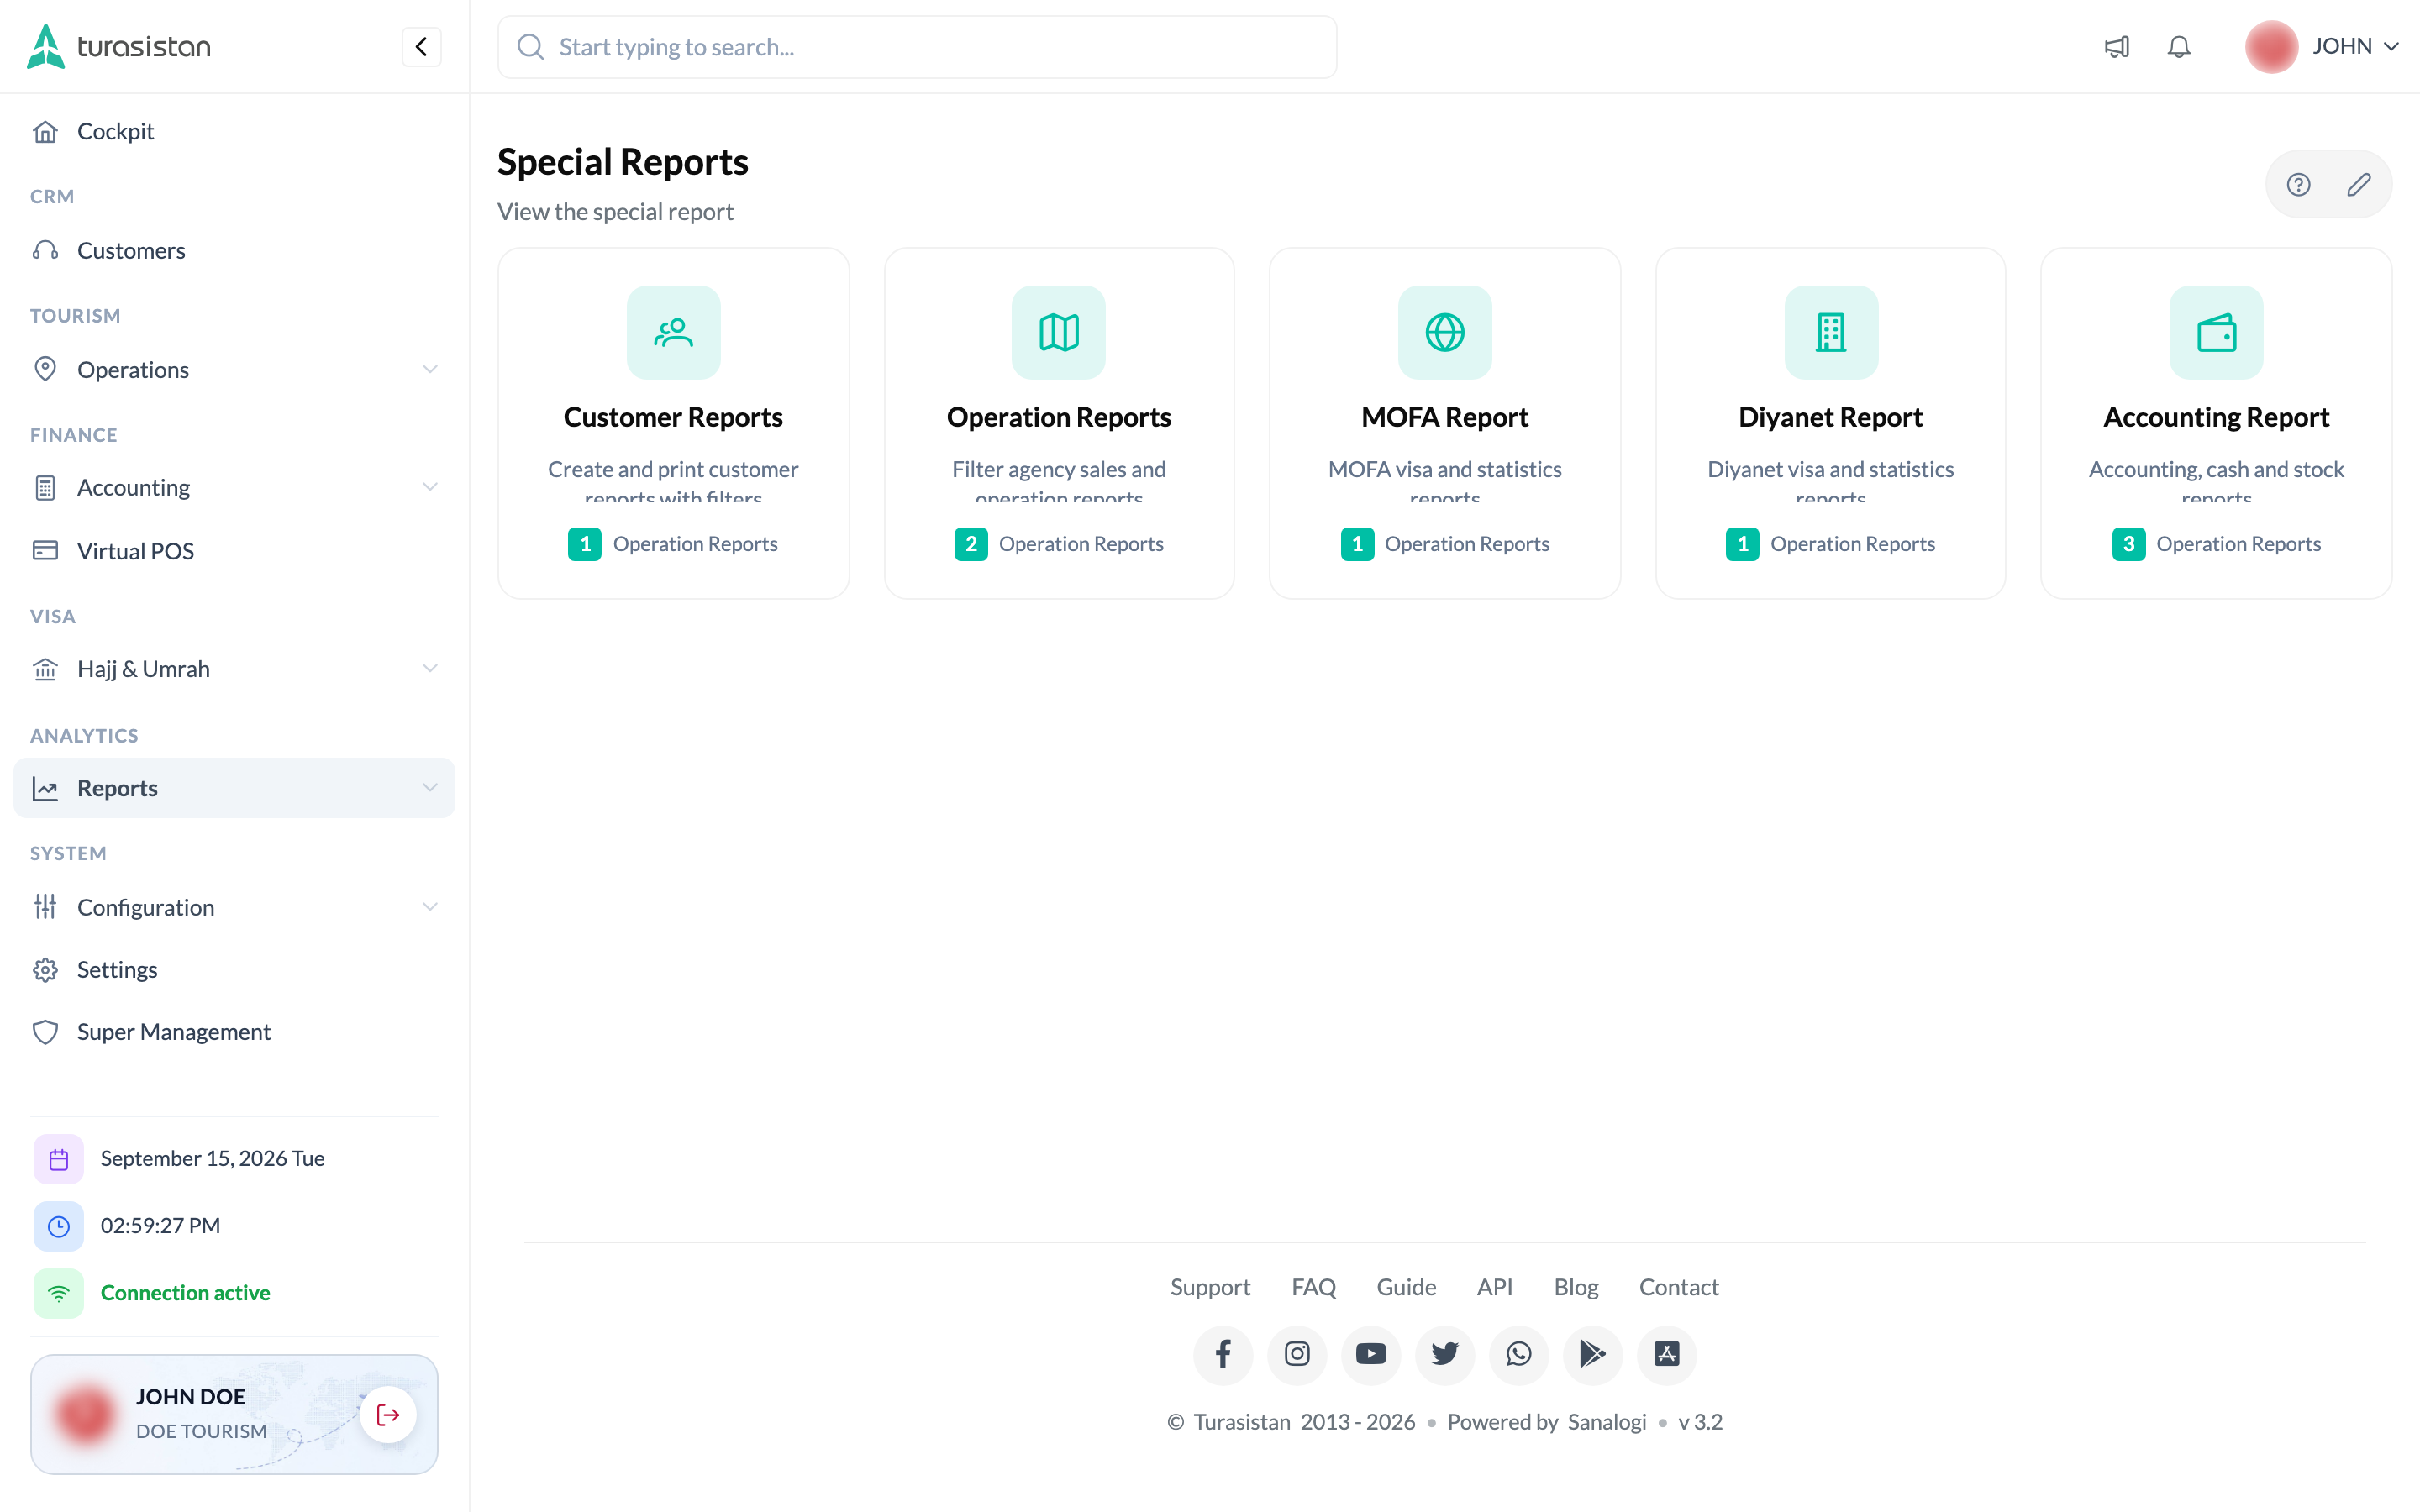Screen dimensions: 2420x1512
Task: Click the calendar date icon
Action: (59, 1158)
